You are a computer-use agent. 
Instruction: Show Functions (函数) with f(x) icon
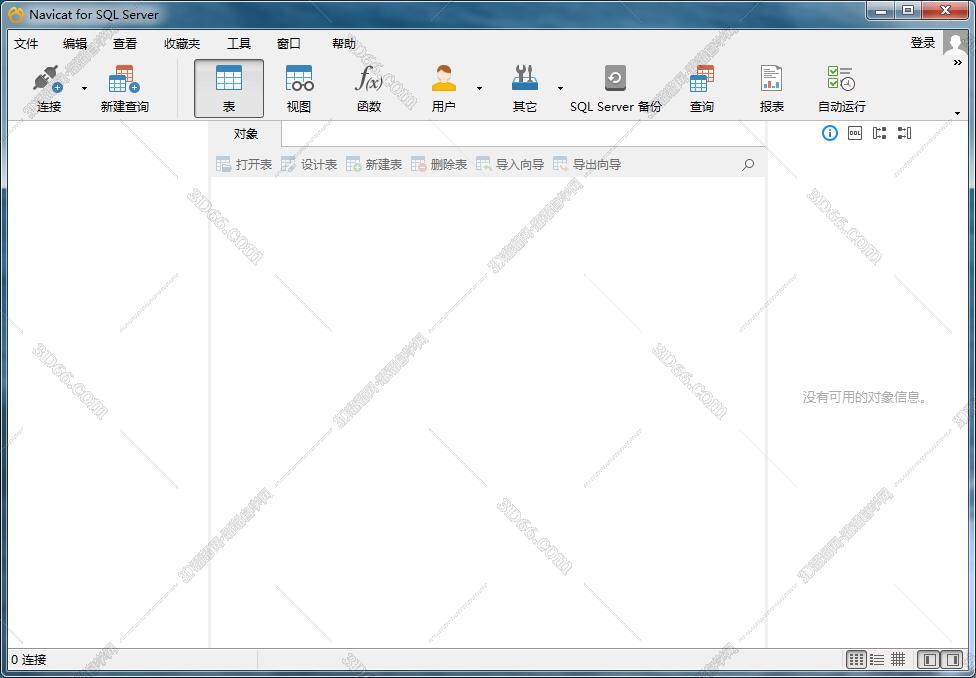368,88
